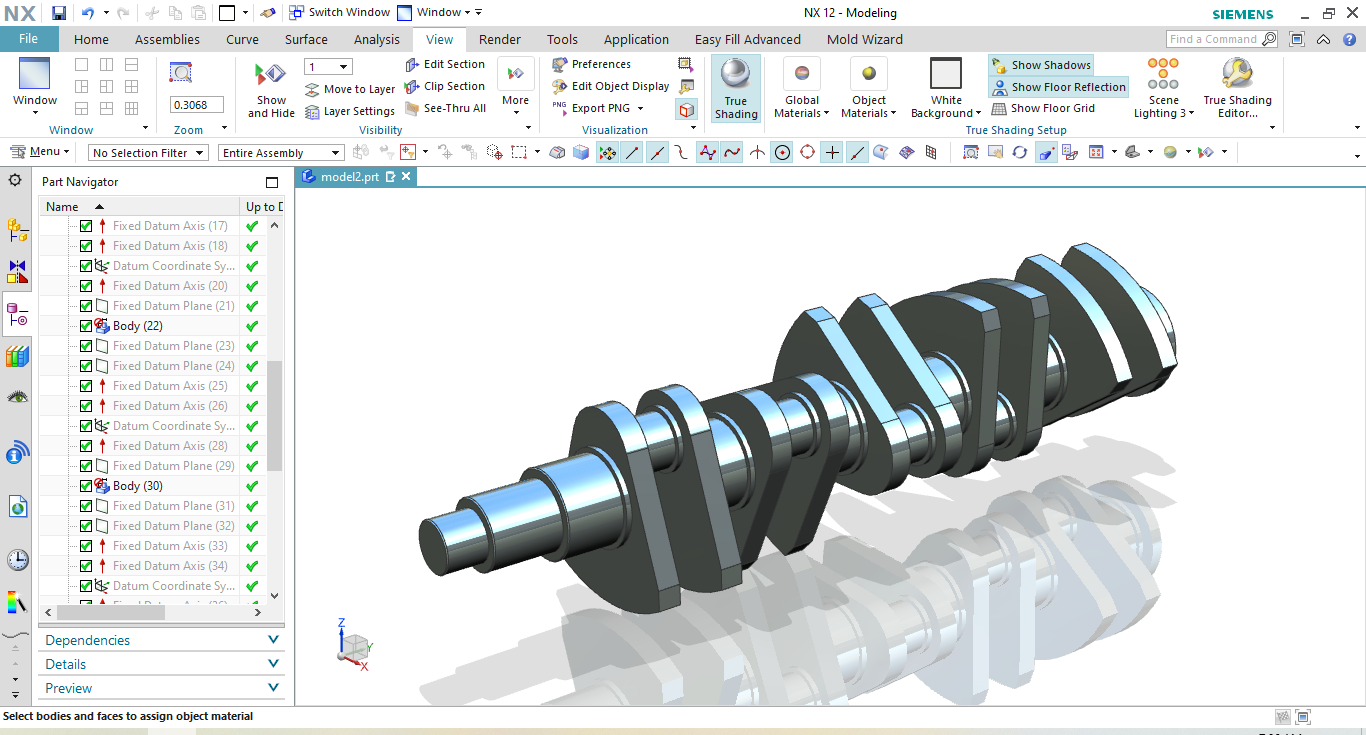The width and height of the screenshot is (1366, 735).
Task: Click the zoom scale value field 0.3068
Action: click(197, 105)
